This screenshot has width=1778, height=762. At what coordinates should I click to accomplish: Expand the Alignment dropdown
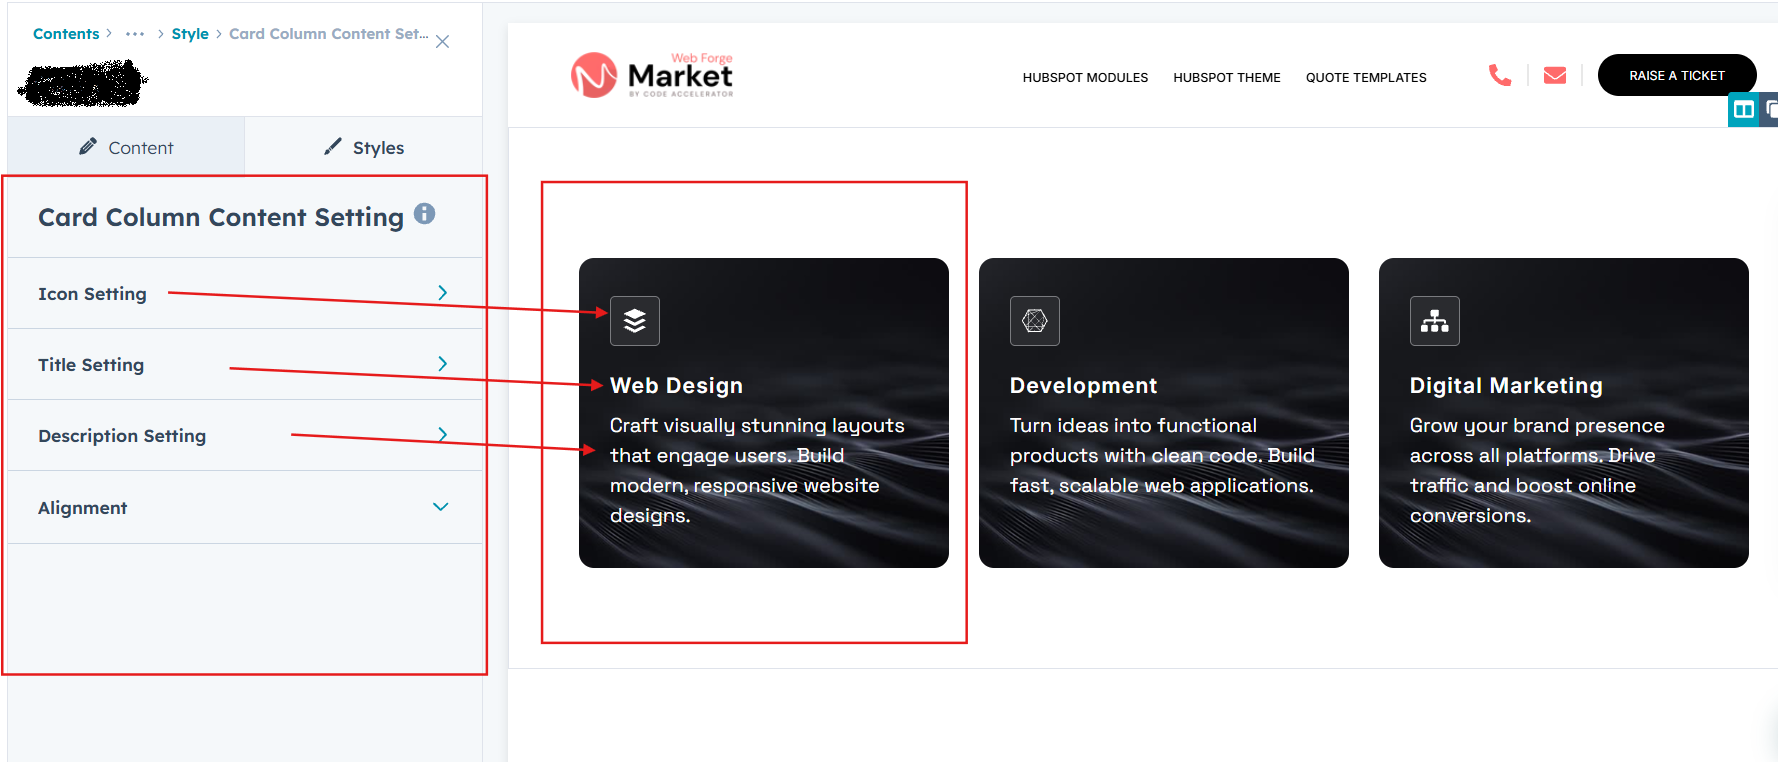[x=440, y=507]
